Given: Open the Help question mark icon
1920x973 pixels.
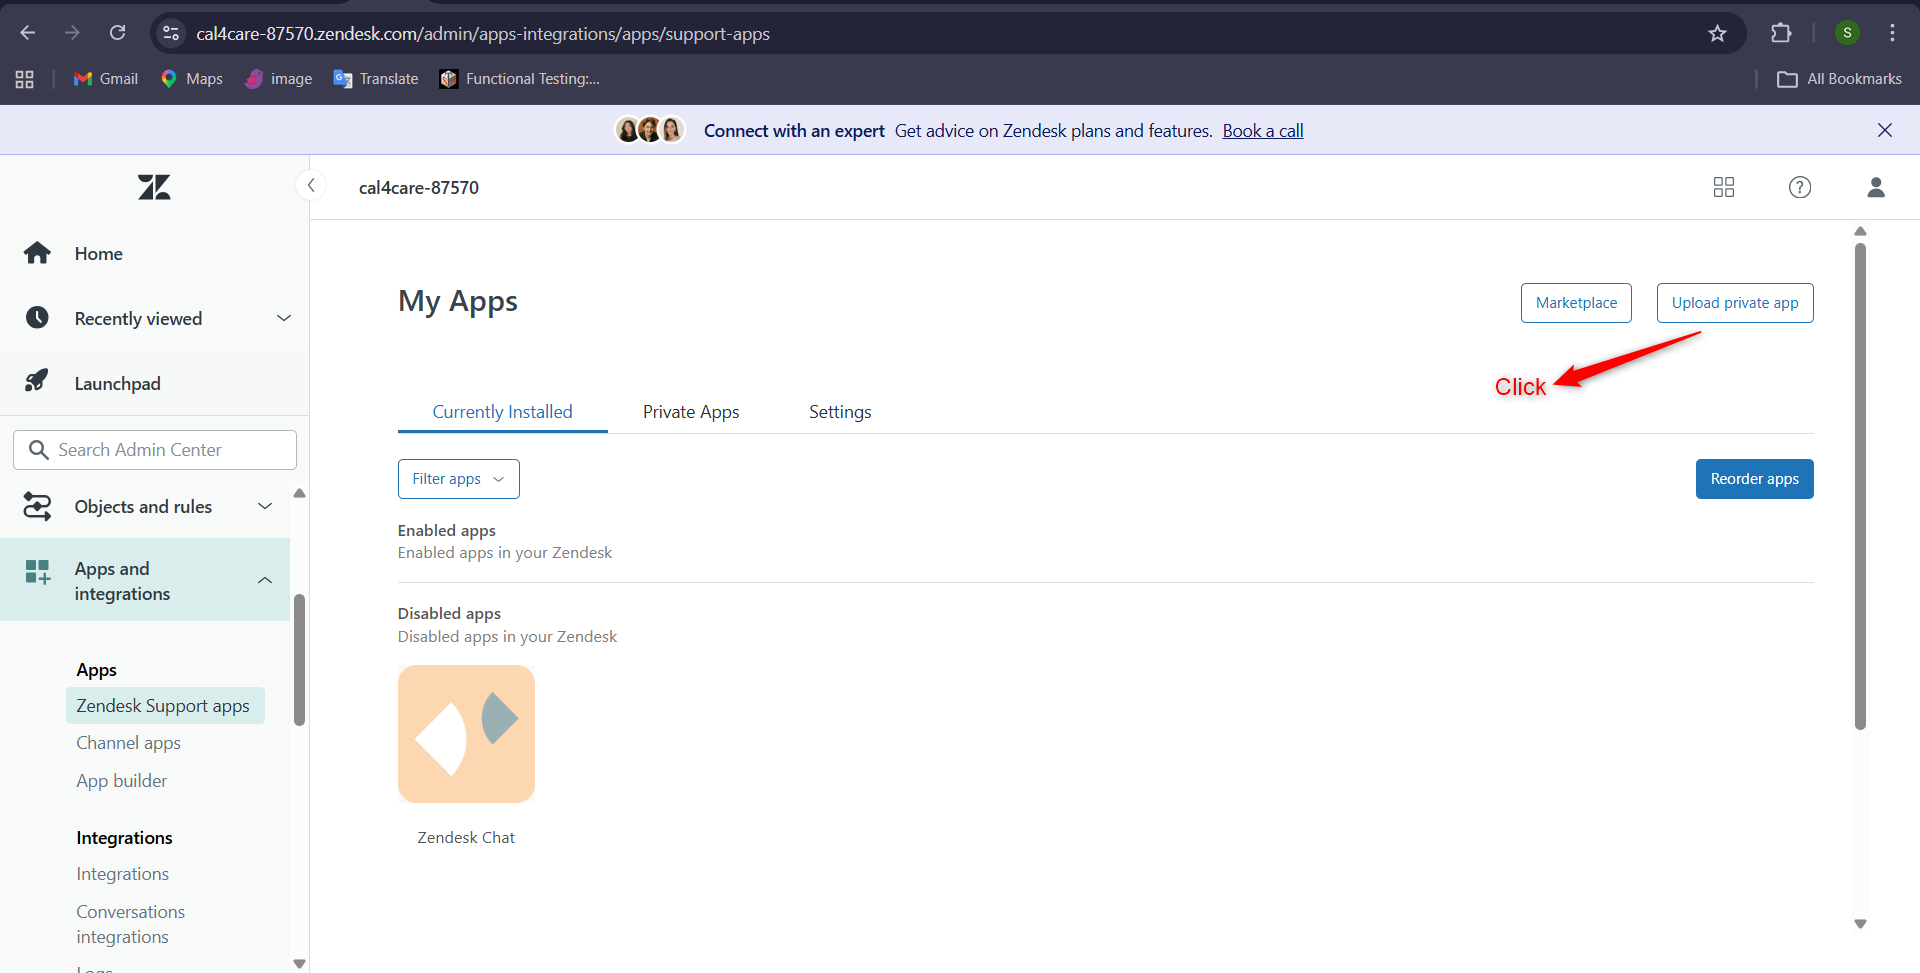Looking at the screenshot, I should 1800,187.
